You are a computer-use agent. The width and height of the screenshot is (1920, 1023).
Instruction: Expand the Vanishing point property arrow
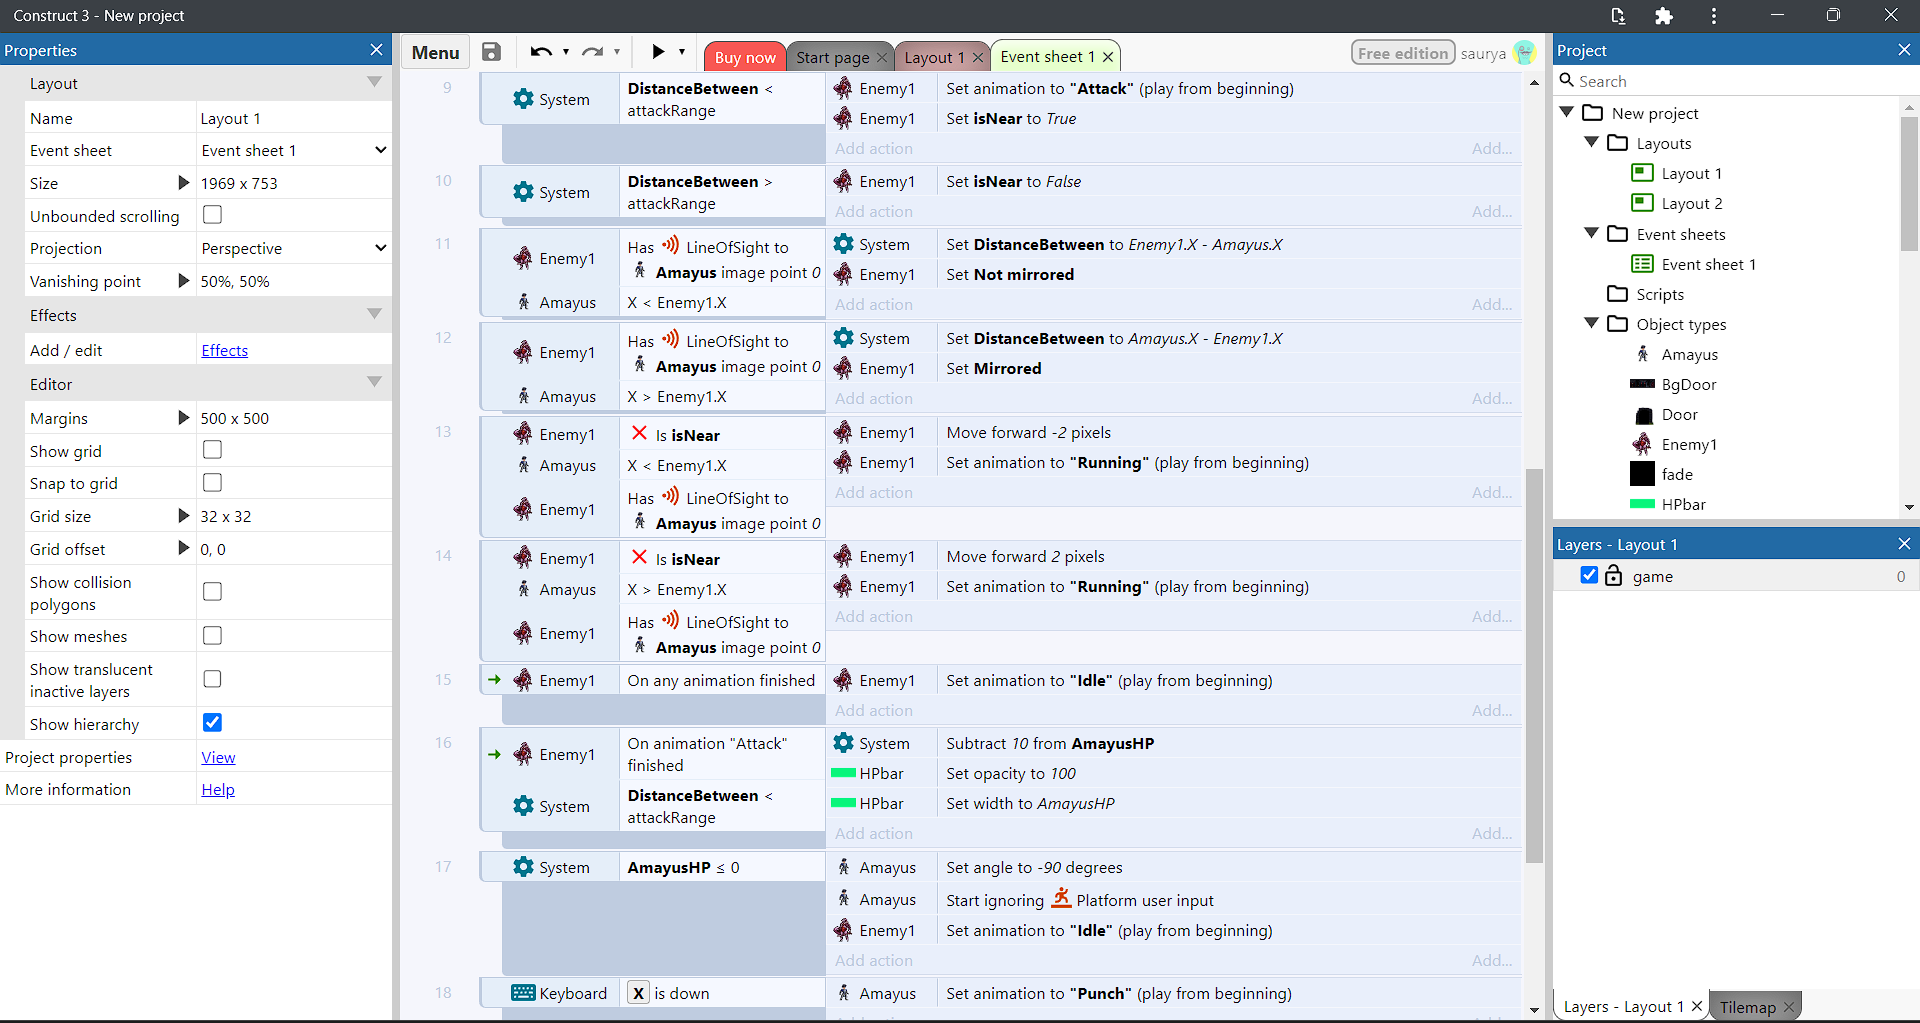pyautogui.click(x=183, y=281)
